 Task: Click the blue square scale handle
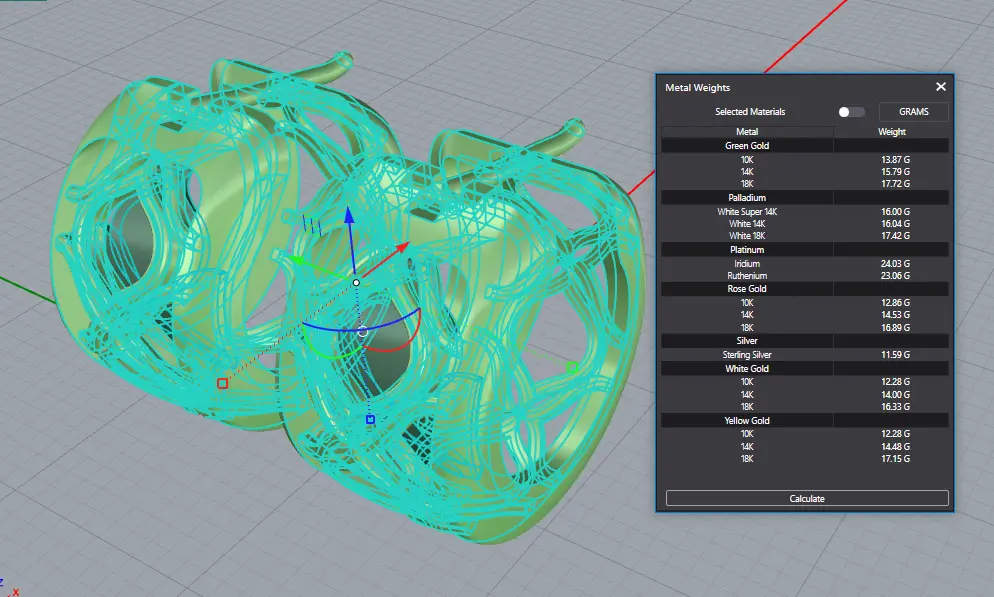point(370,420)
